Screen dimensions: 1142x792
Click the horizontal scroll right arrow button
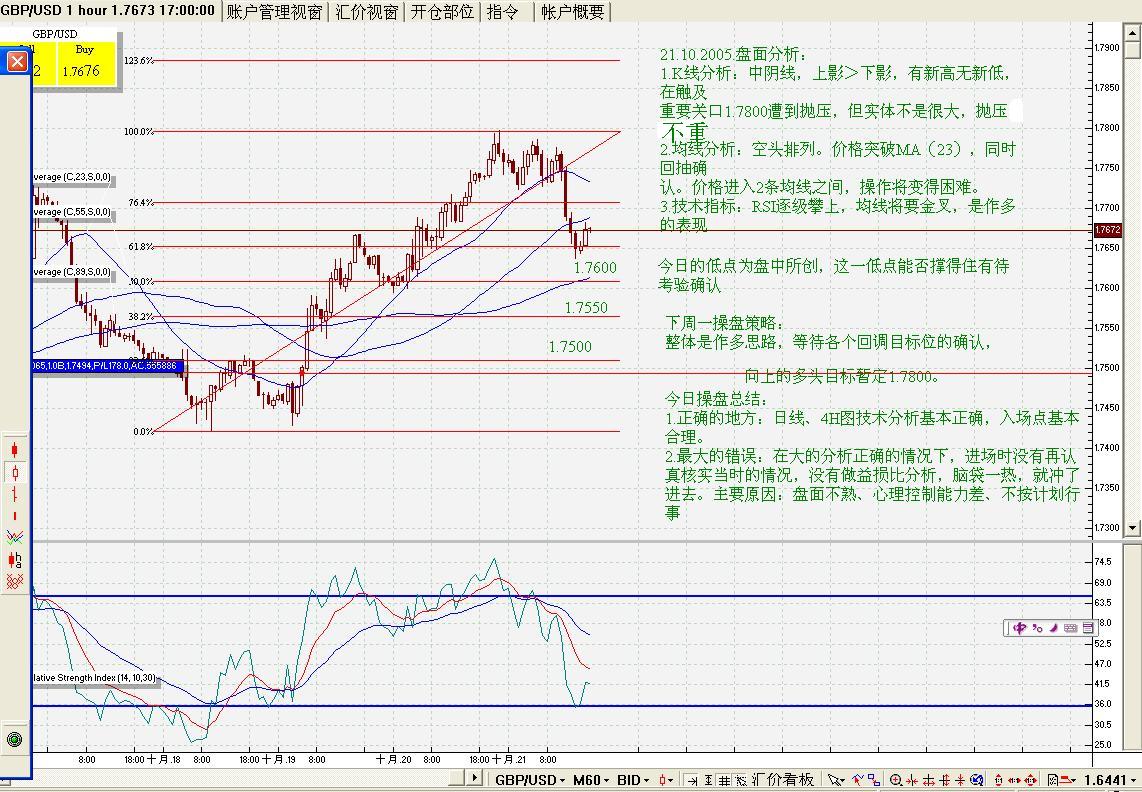click(x=473, y=778)
